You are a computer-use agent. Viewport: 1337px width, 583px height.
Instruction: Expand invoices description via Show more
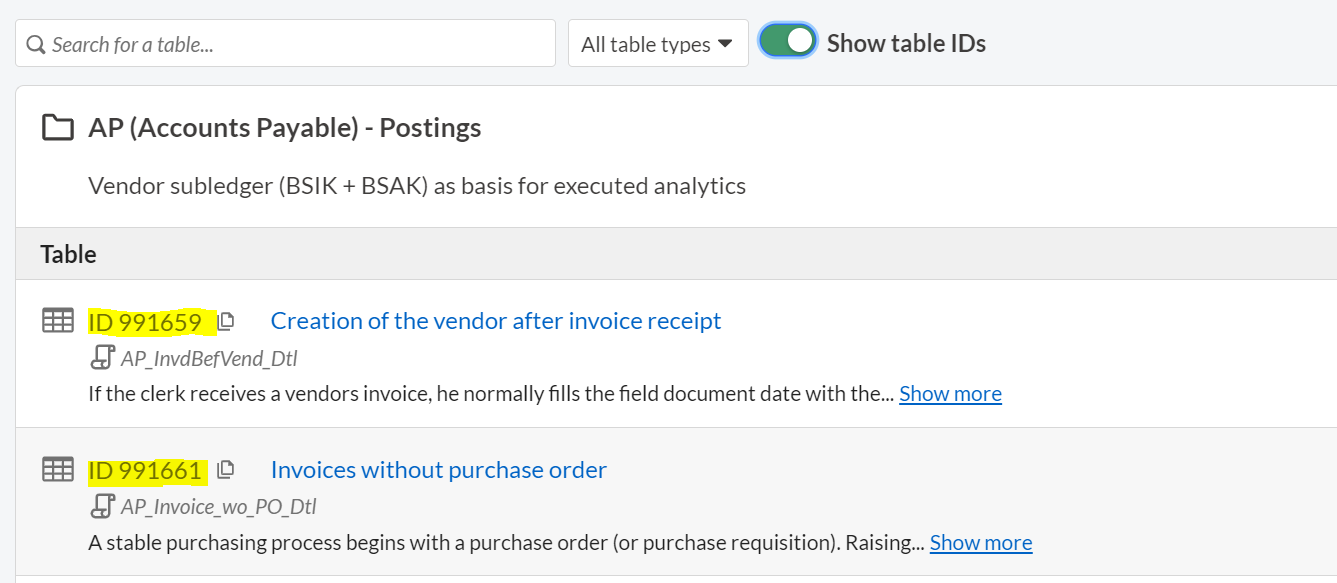[980, 543]
